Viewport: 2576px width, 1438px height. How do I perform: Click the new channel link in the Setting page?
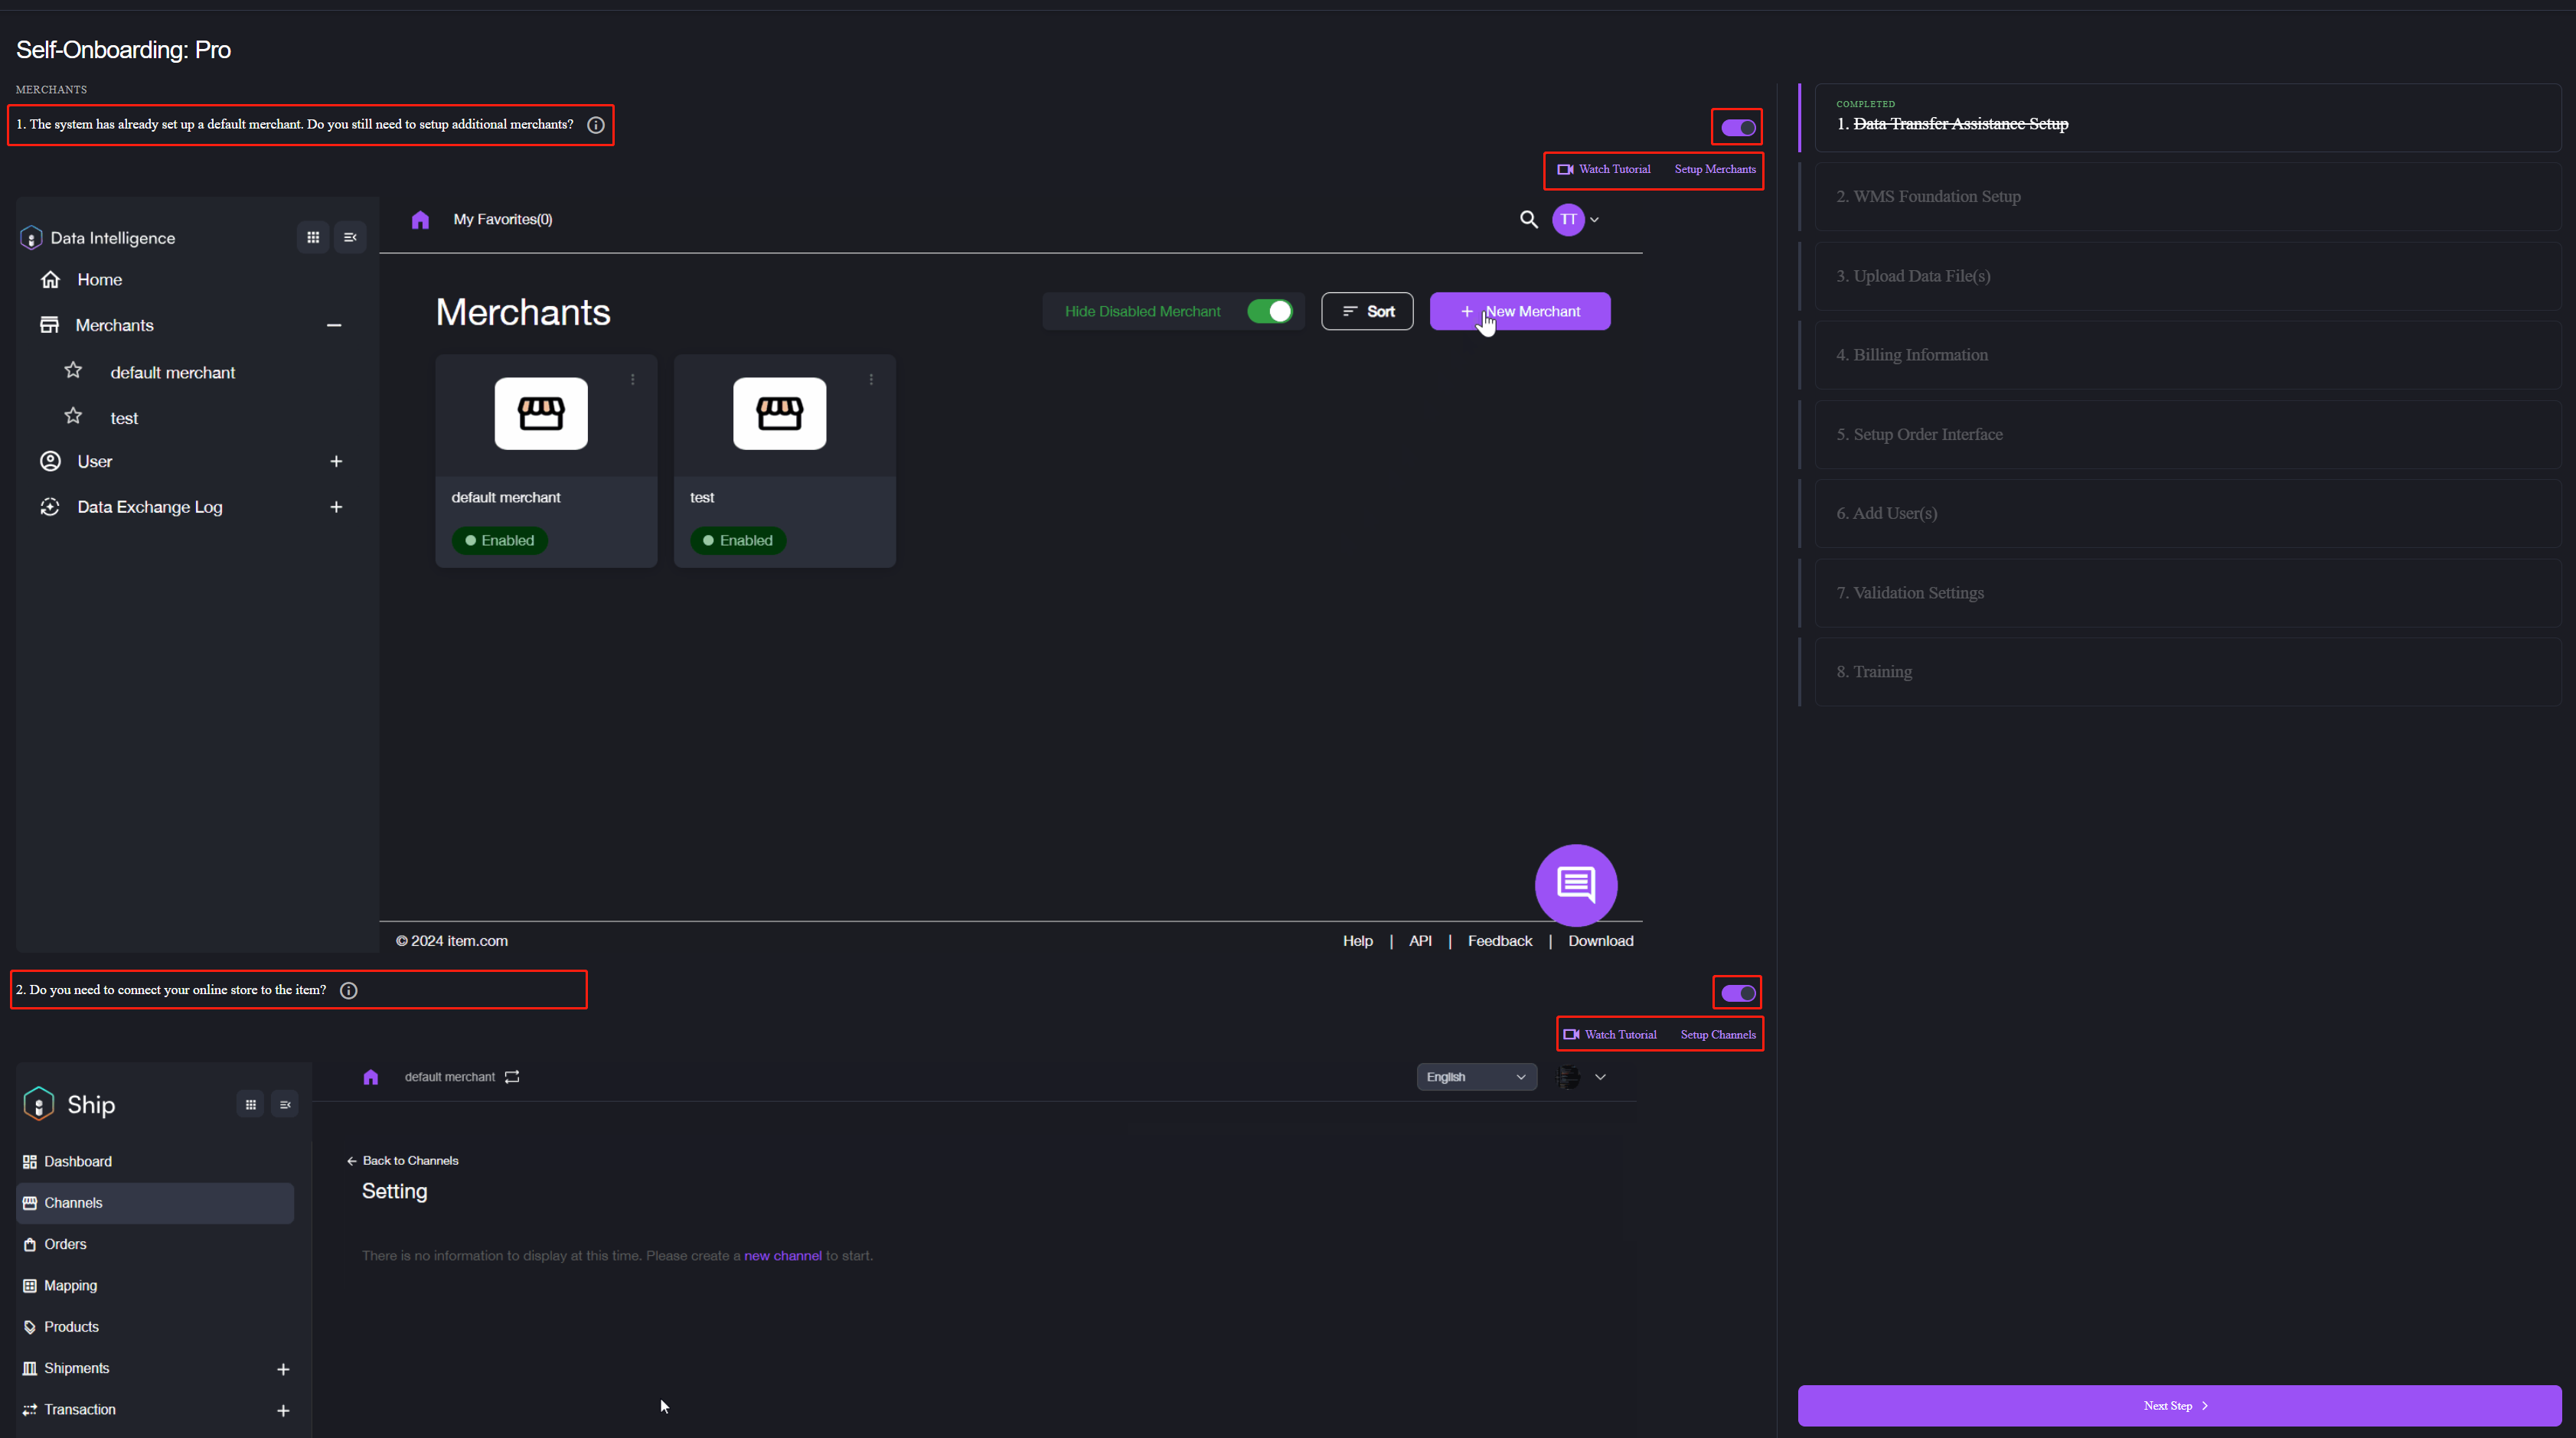pos(783,1255)
